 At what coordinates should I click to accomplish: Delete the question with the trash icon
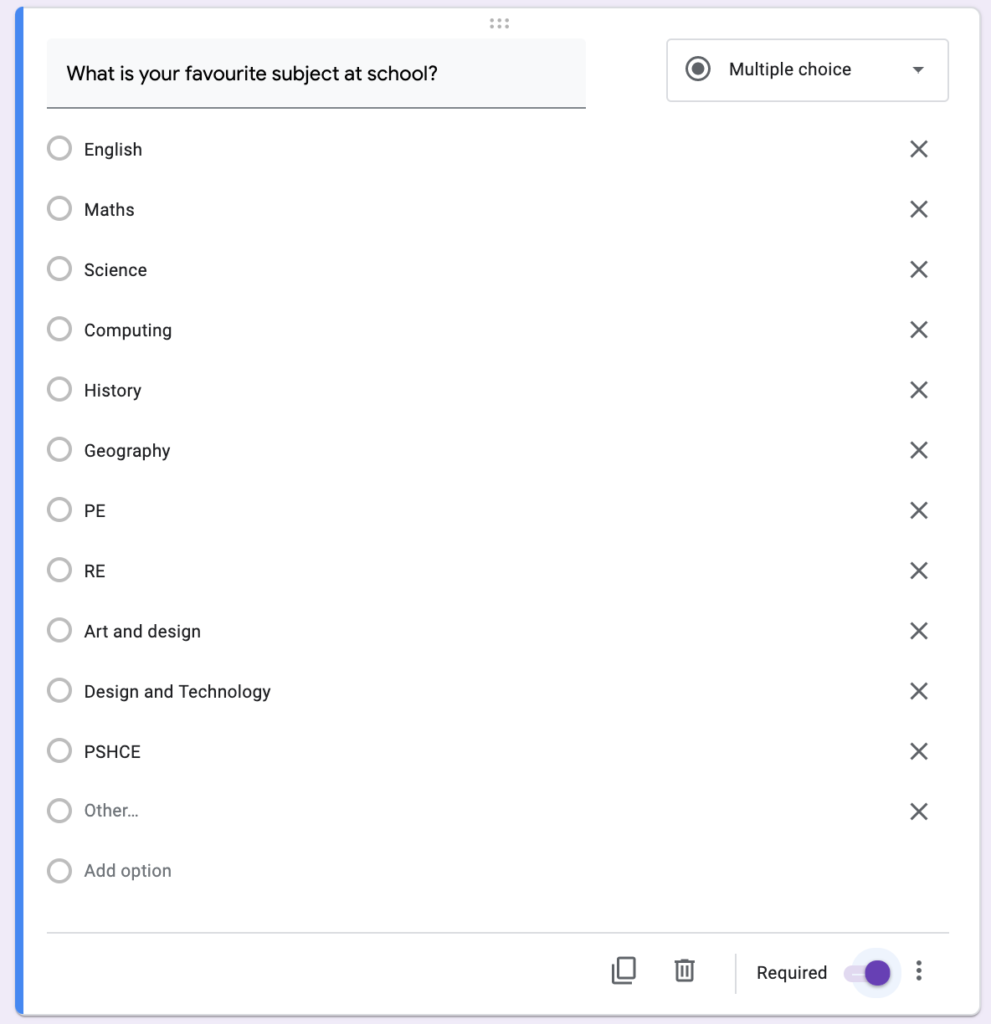point(684,971)
